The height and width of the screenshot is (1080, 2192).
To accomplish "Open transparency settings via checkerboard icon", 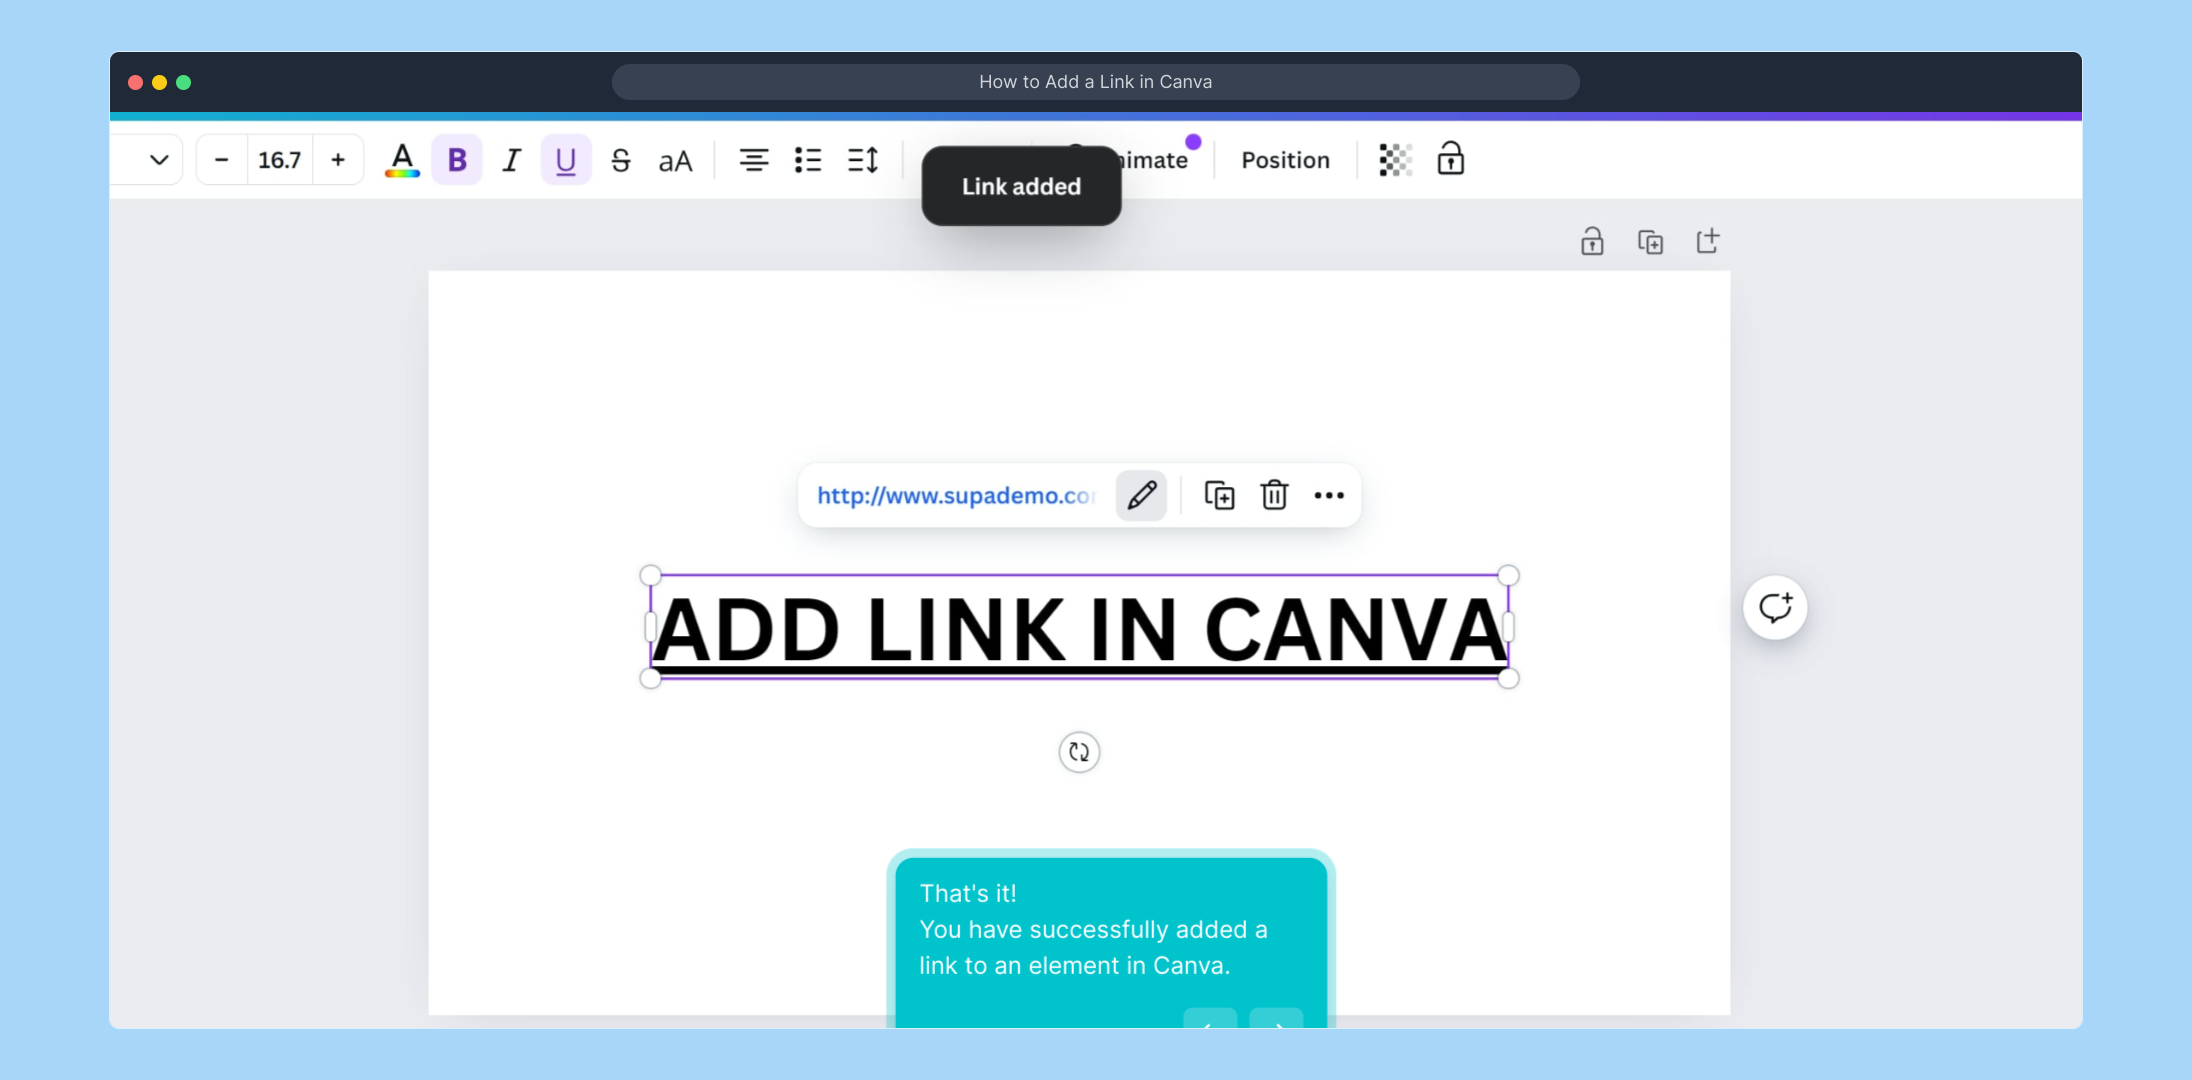I will [1394, 159].
